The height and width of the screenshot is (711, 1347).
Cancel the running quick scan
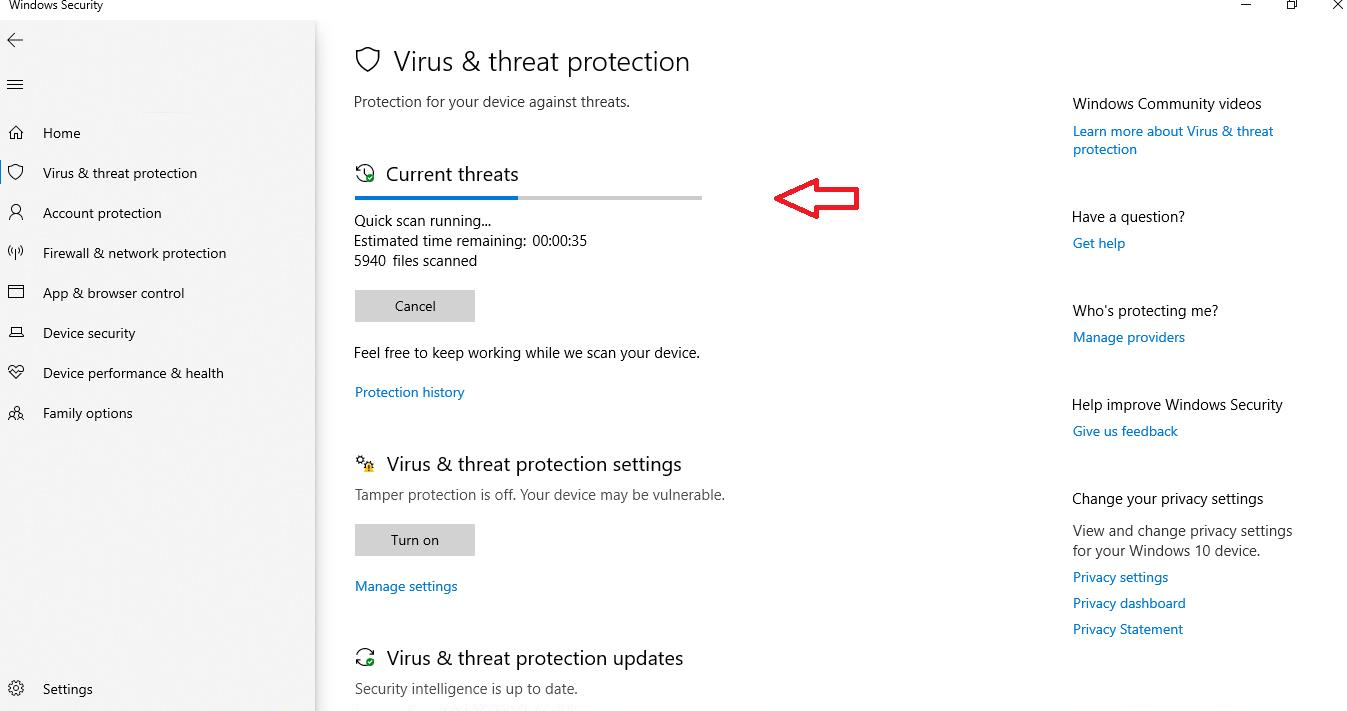click(x=415, y=306)
